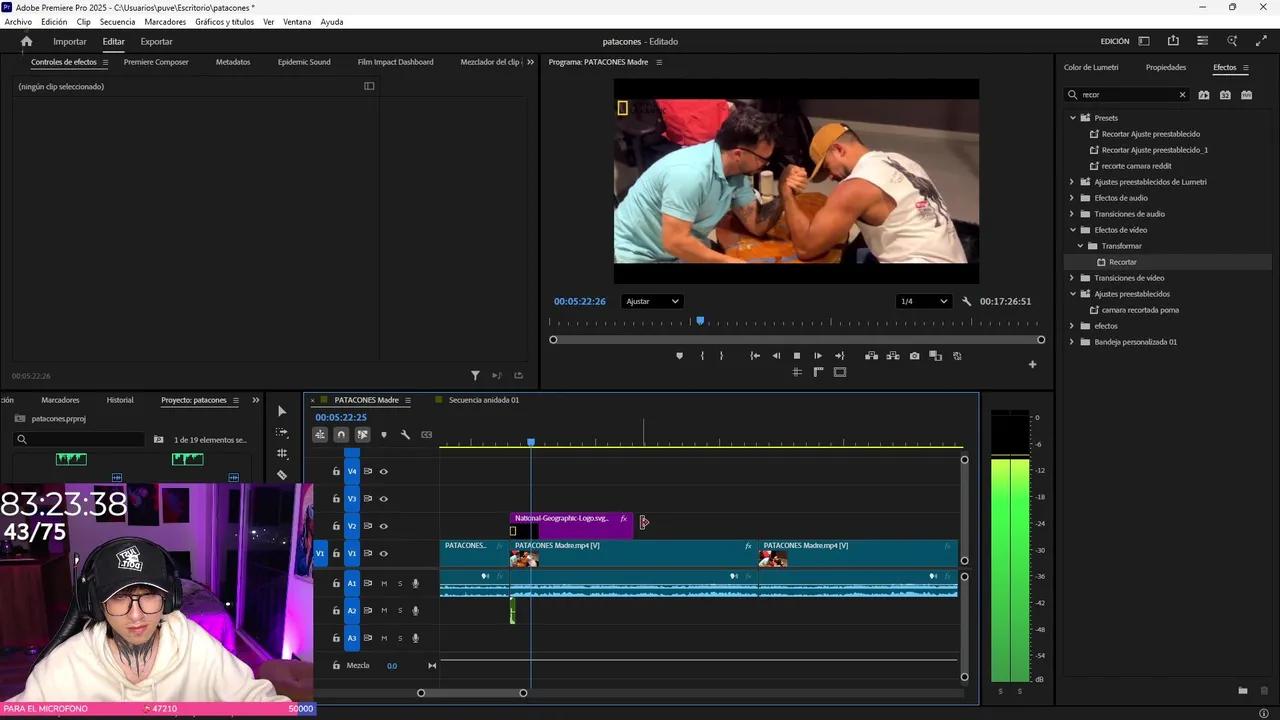Collapse Efectos de vídeo folder
The width and height of the screenshot is (1280, 720).
1073,230
